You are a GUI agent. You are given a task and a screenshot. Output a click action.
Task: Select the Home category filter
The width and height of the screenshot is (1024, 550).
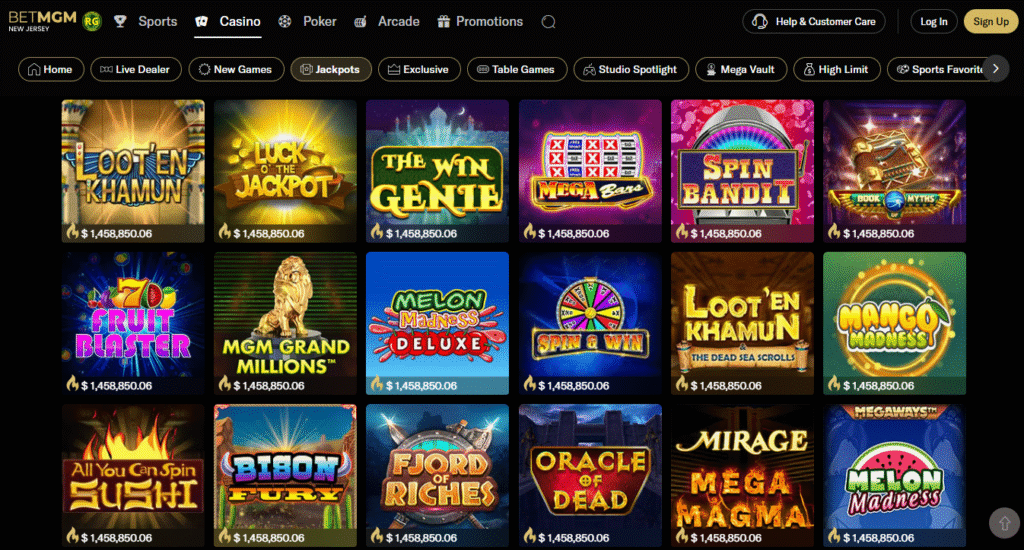click(x=50, y=70)
